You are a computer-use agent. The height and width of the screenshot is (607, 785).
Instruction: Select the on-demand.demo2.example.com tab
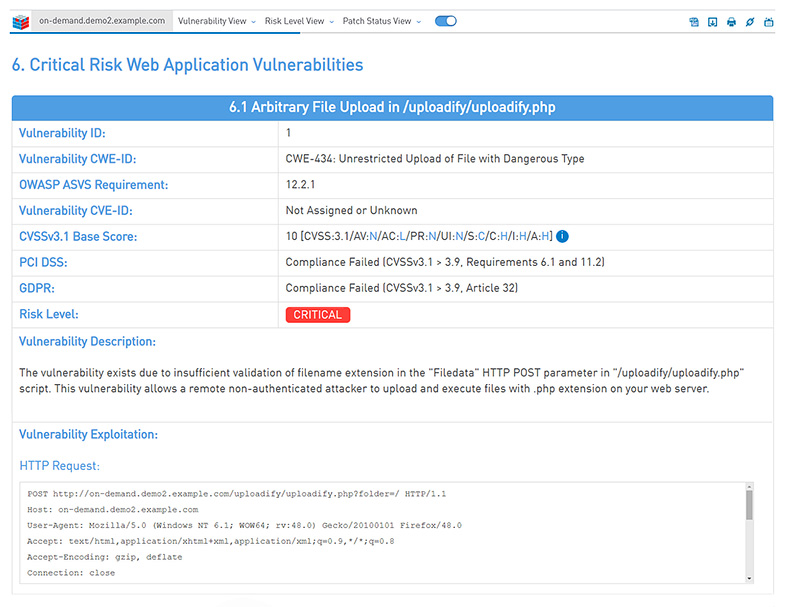101,21
